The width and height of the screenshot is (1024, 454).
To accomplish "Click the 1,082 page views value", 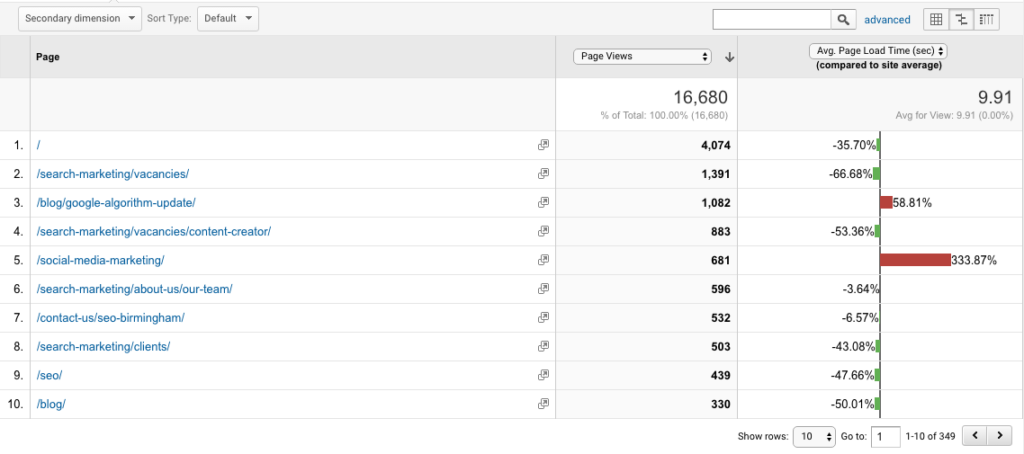I will pos(714,203).
